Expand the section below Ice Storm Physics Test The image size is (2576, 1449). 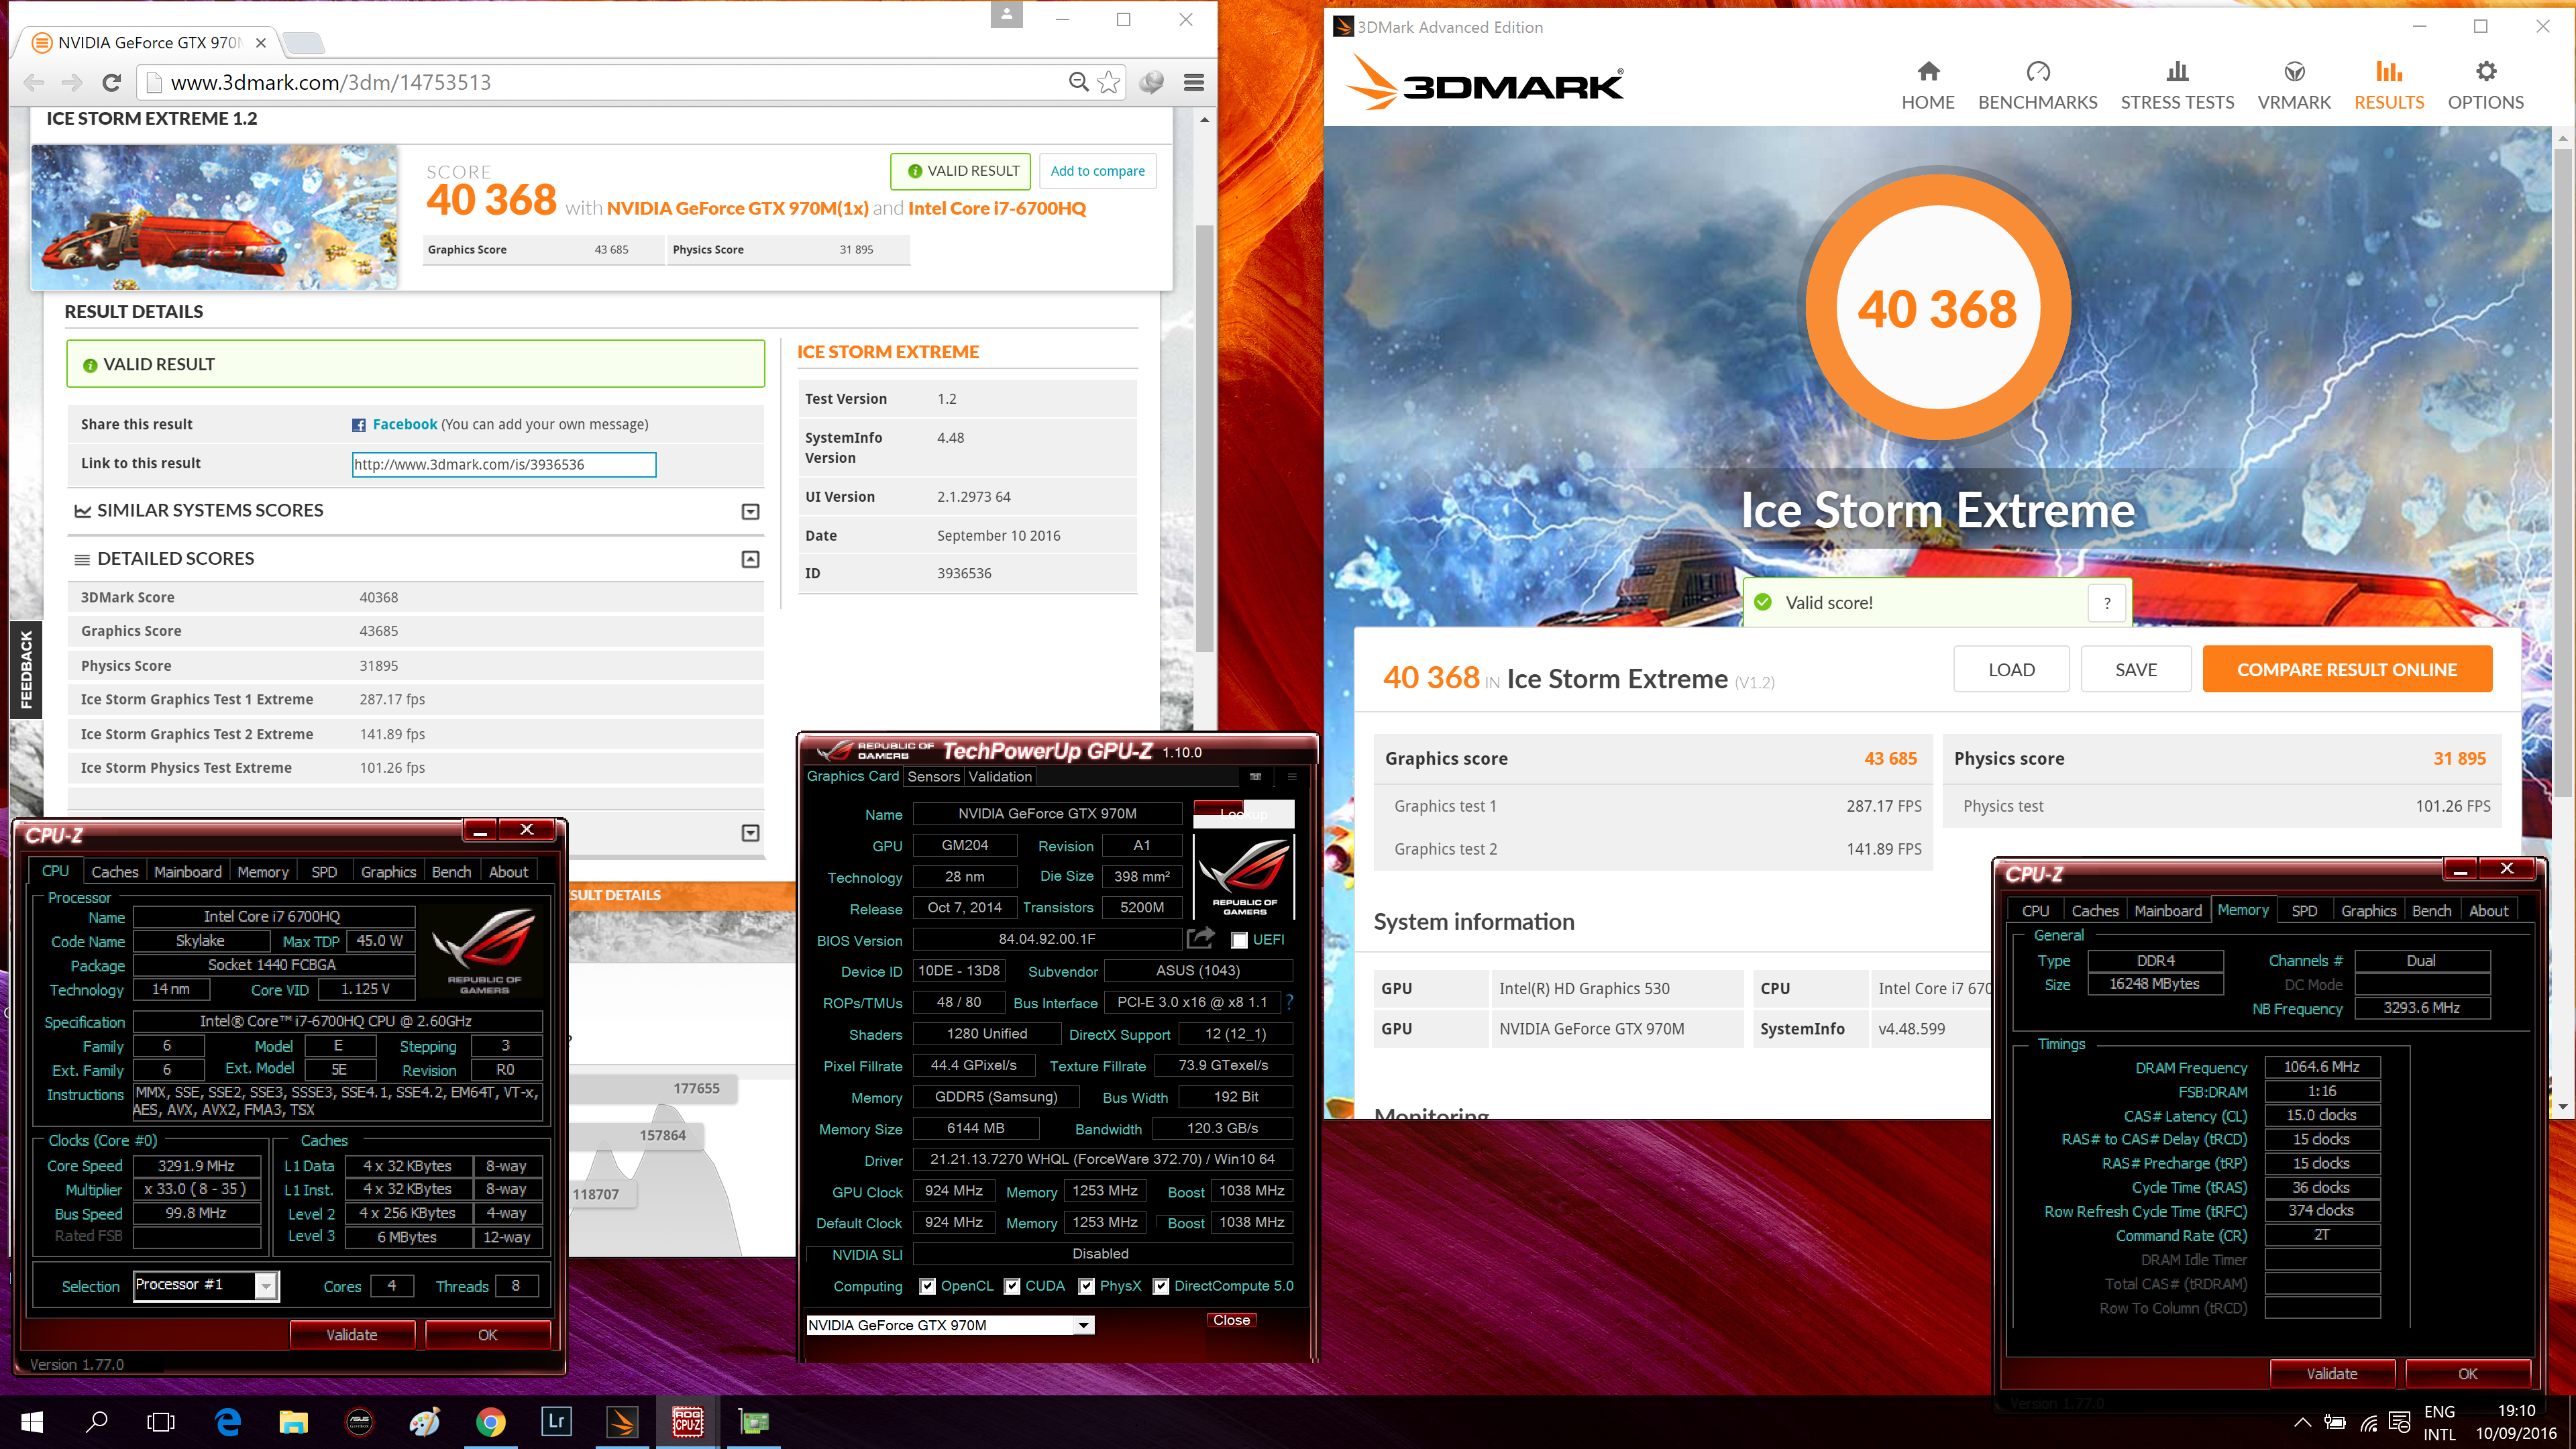[750, 832]
